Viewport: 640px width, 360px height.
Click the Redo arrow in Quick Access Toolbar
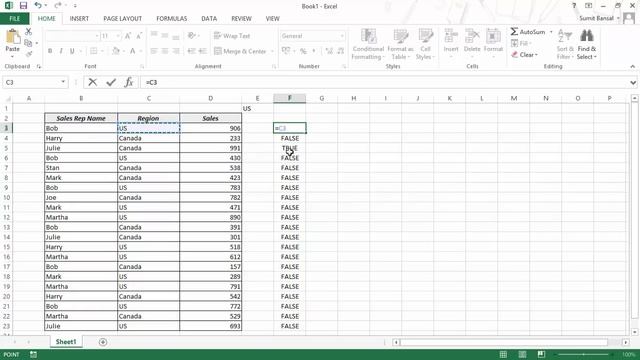point(58,6)
